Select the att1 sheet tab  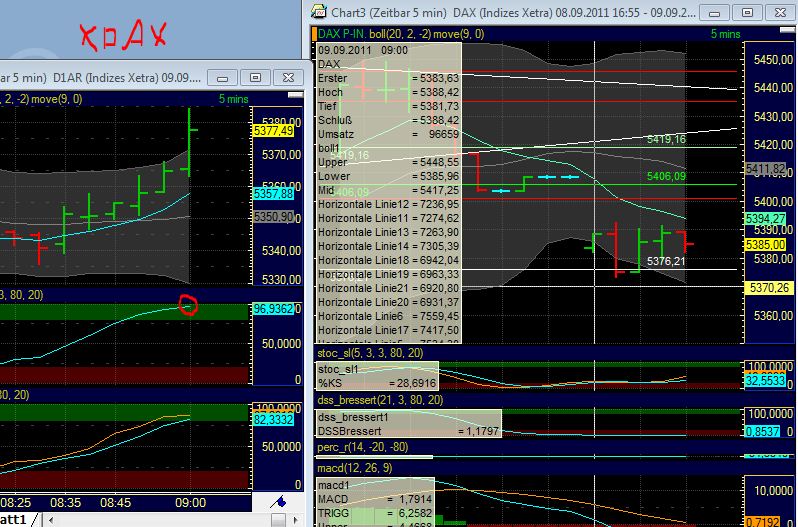(x=13, y=519)
